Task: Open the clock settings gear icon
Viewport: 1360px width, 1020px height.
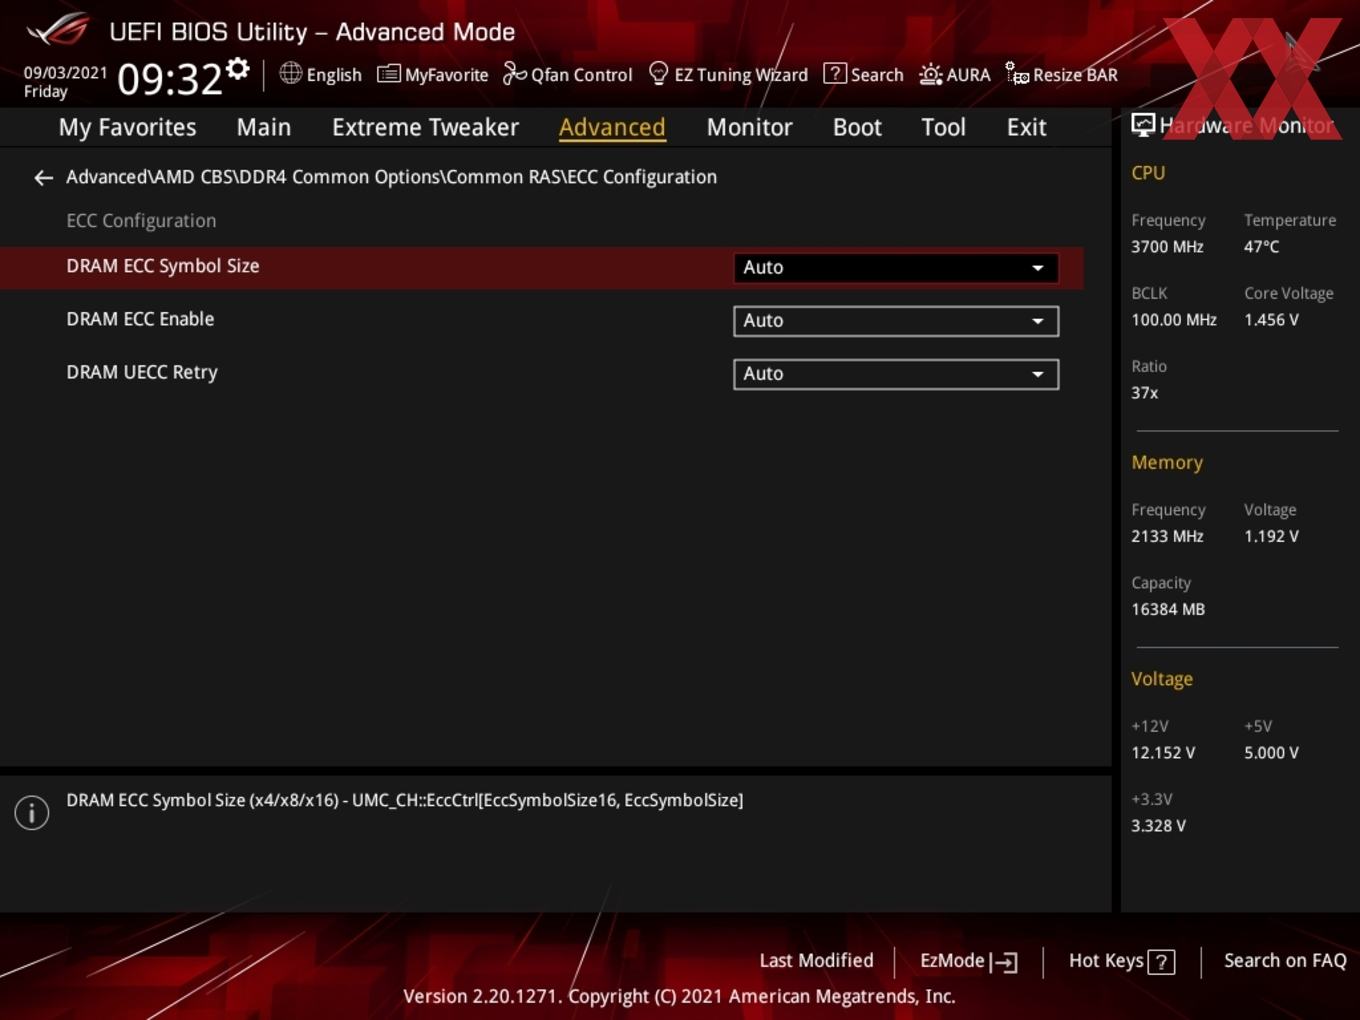Action: 238,69
